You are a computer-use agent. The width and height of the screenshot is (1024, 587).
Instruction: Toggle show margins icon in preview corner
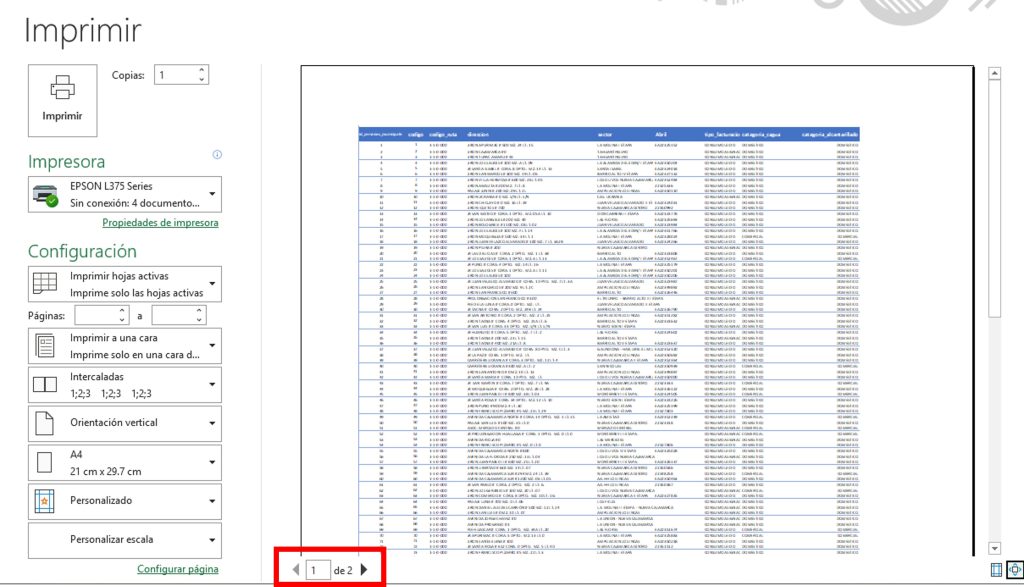(996, 570)
